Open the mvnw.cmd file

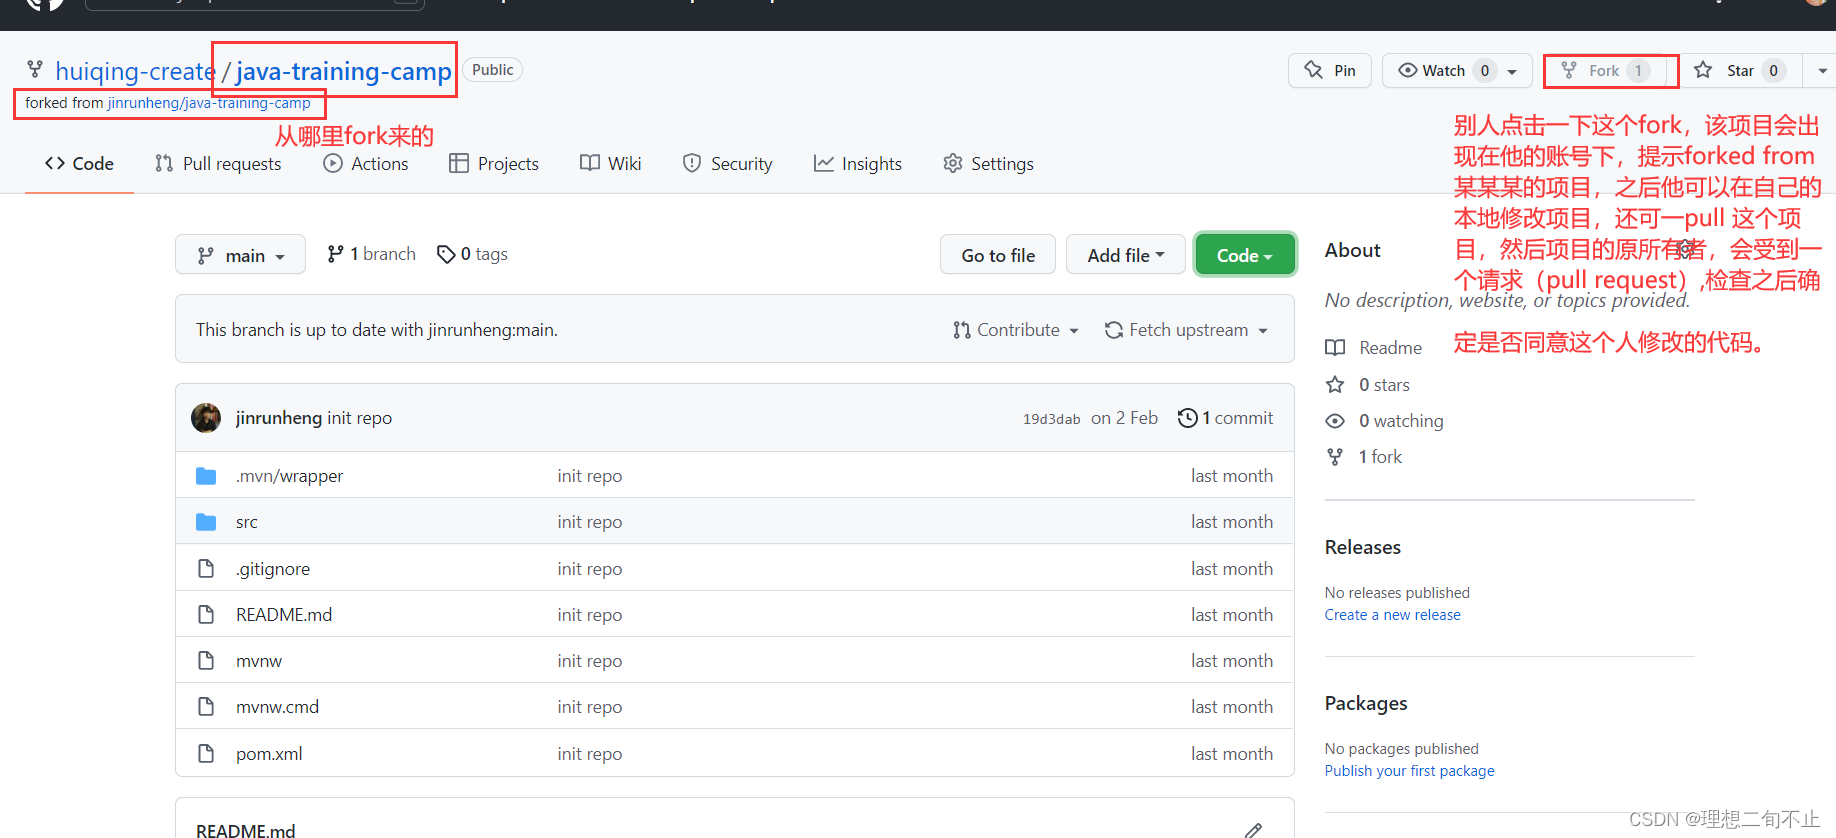[x=277, y=707]
